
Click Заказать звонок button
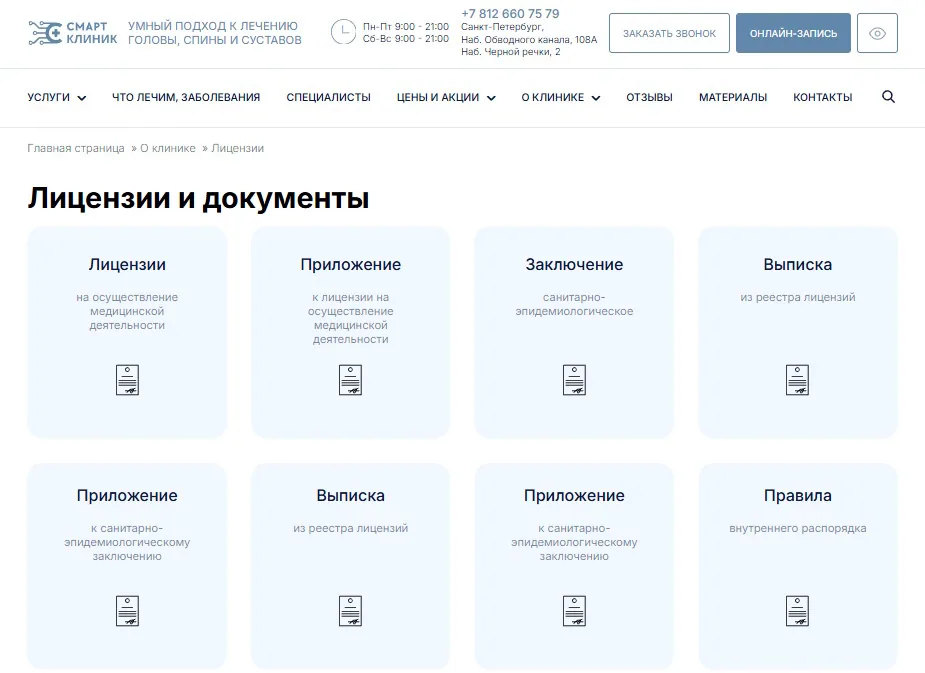670,34
